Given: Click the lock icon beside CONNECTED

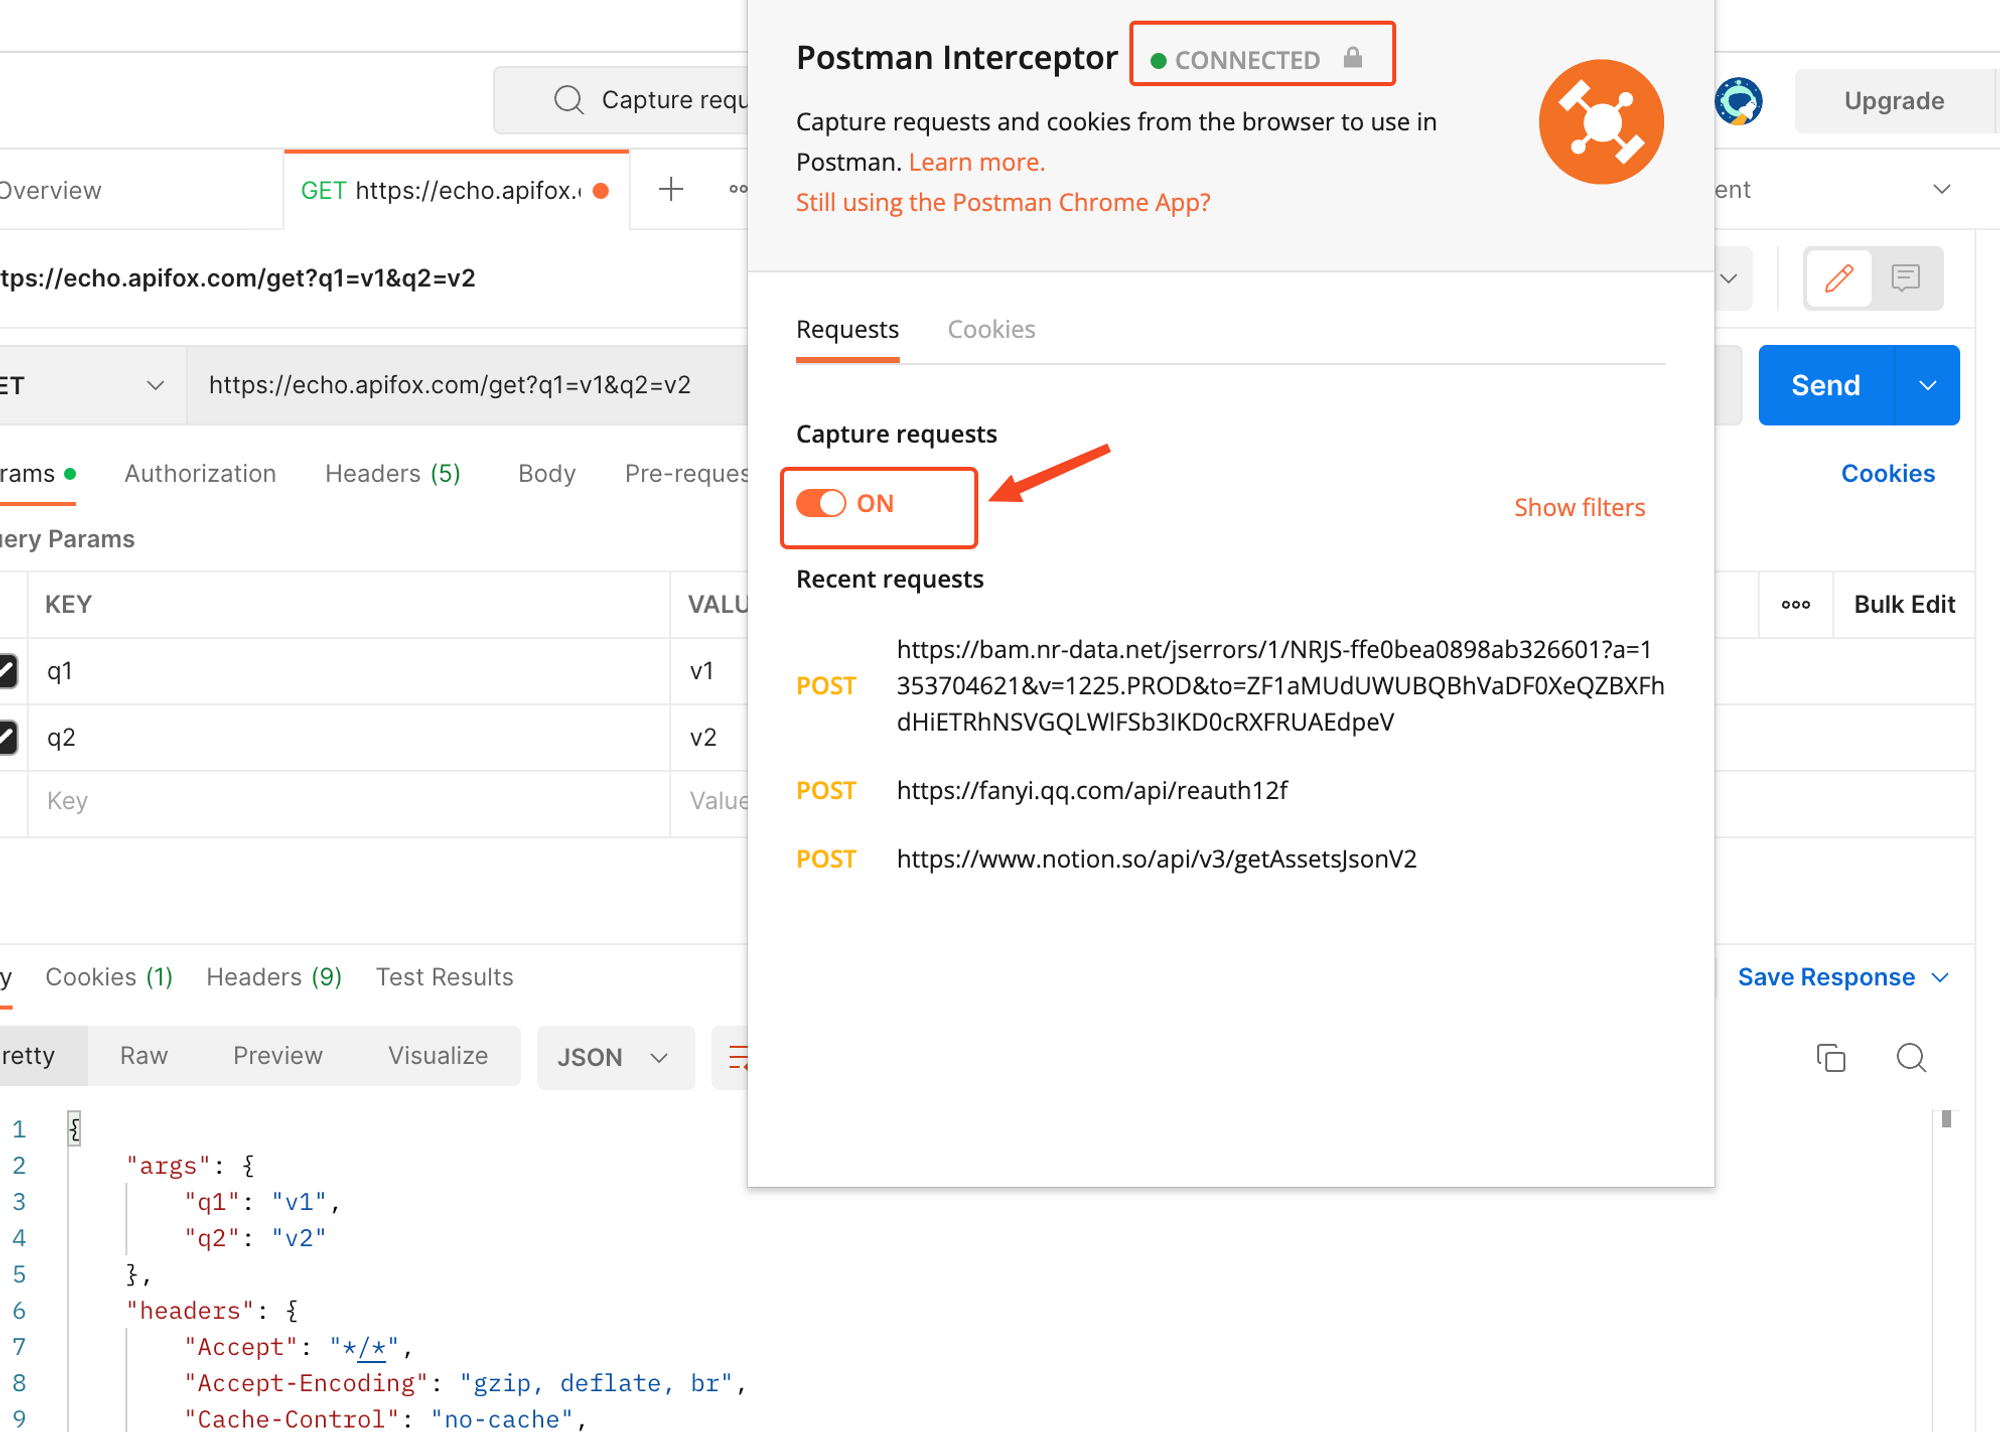Looking at the screenshot, I should [1355, 59].
